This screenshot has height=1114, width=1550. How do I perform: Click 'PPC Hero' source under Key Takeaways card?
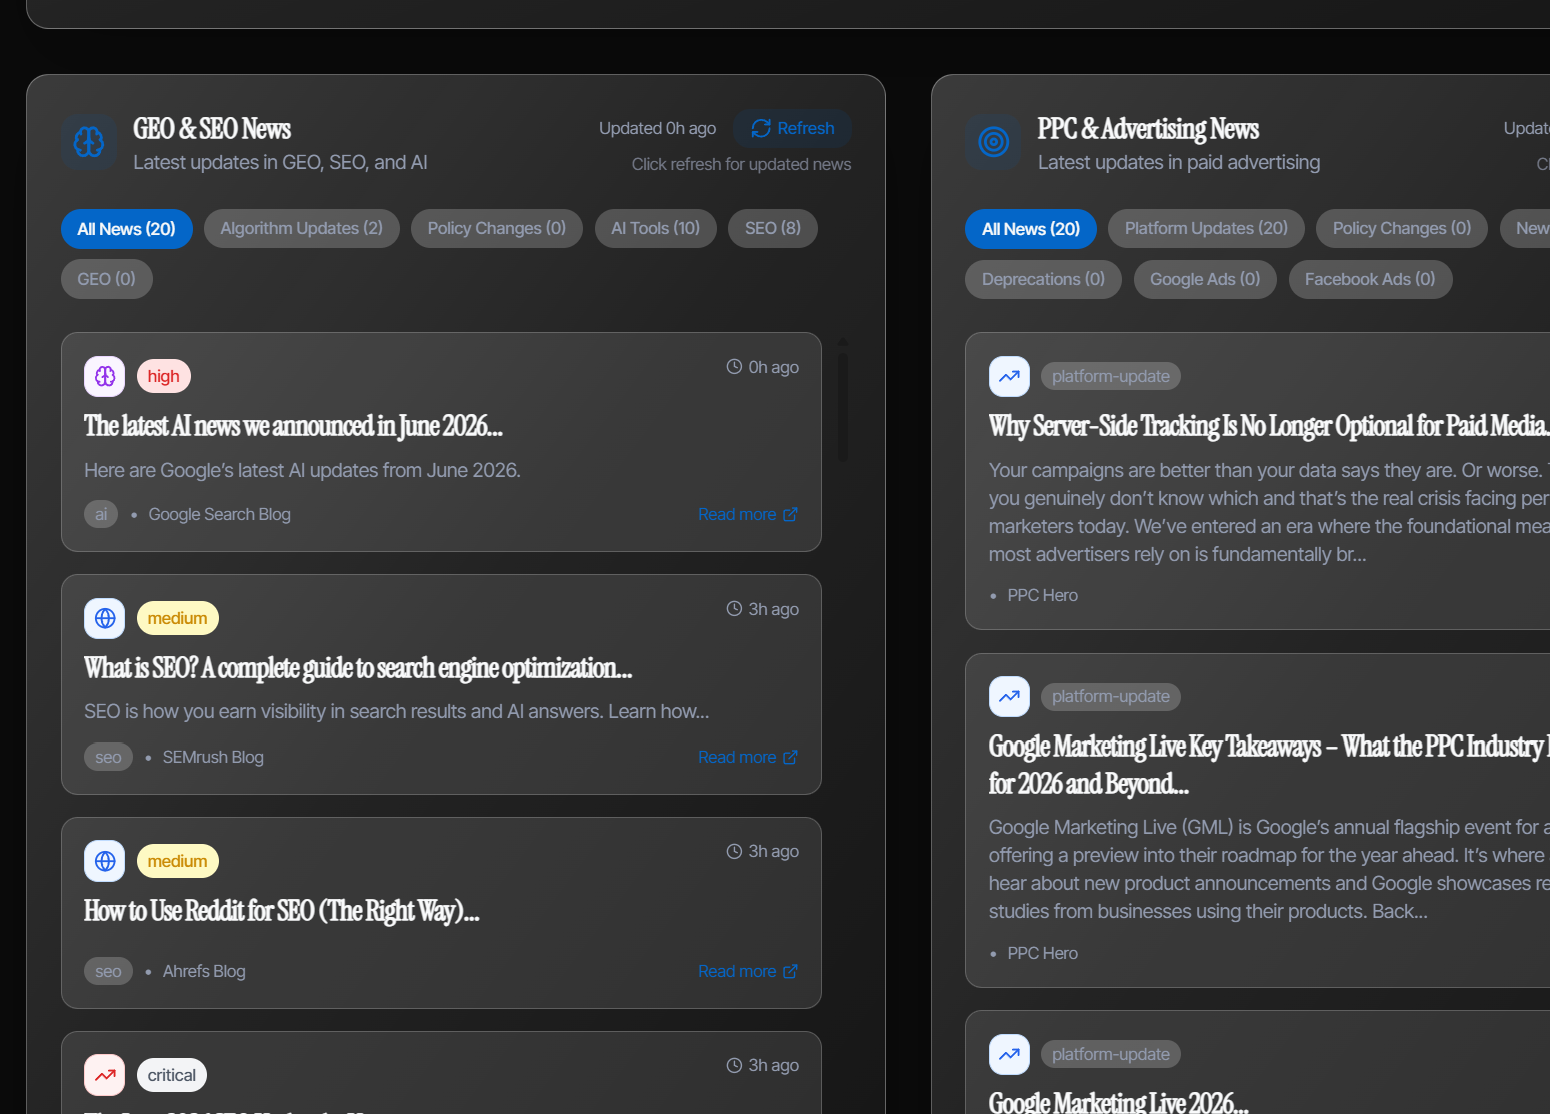(x=1043, y=953)
